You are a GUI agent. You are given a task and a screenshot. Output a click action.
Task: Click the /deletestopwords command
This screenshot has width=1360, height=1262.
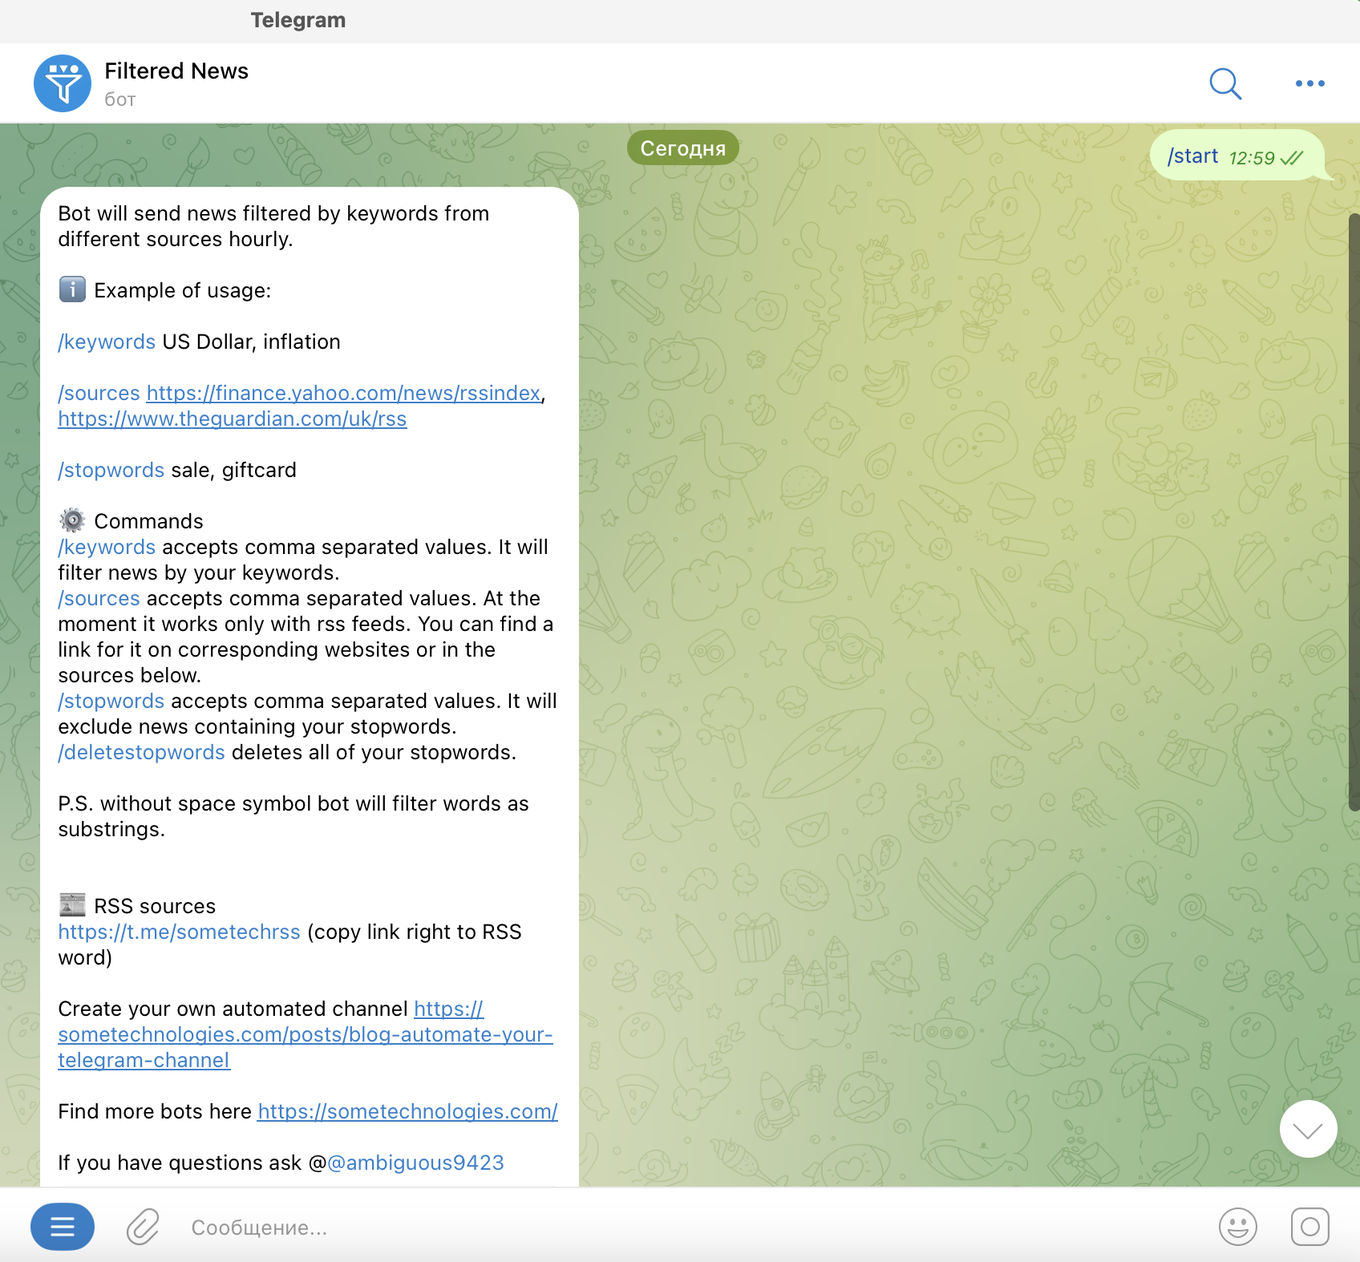[141, 752]
